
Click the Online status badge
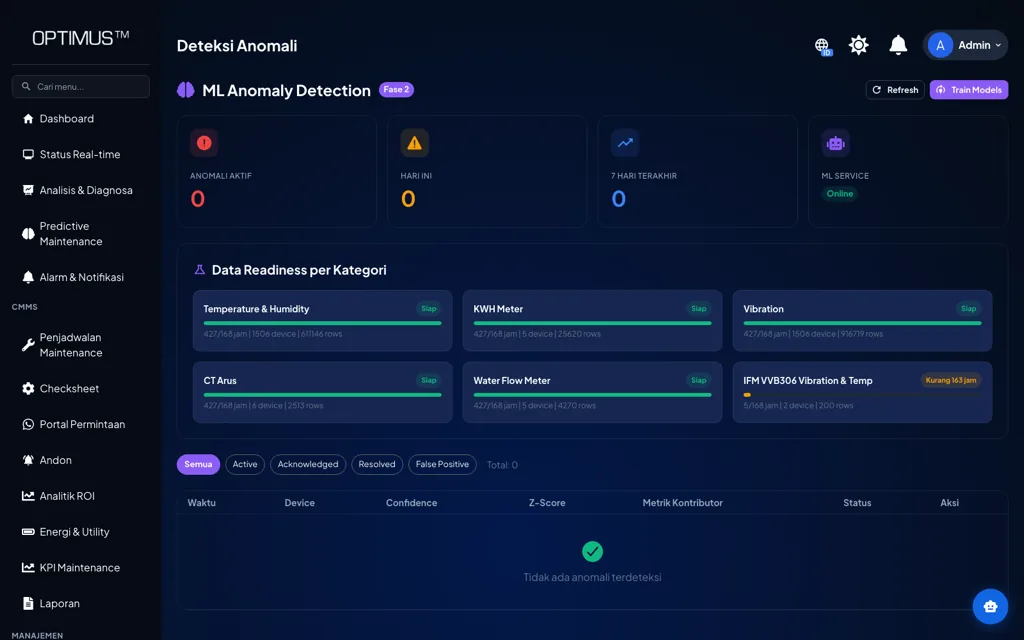839,193
